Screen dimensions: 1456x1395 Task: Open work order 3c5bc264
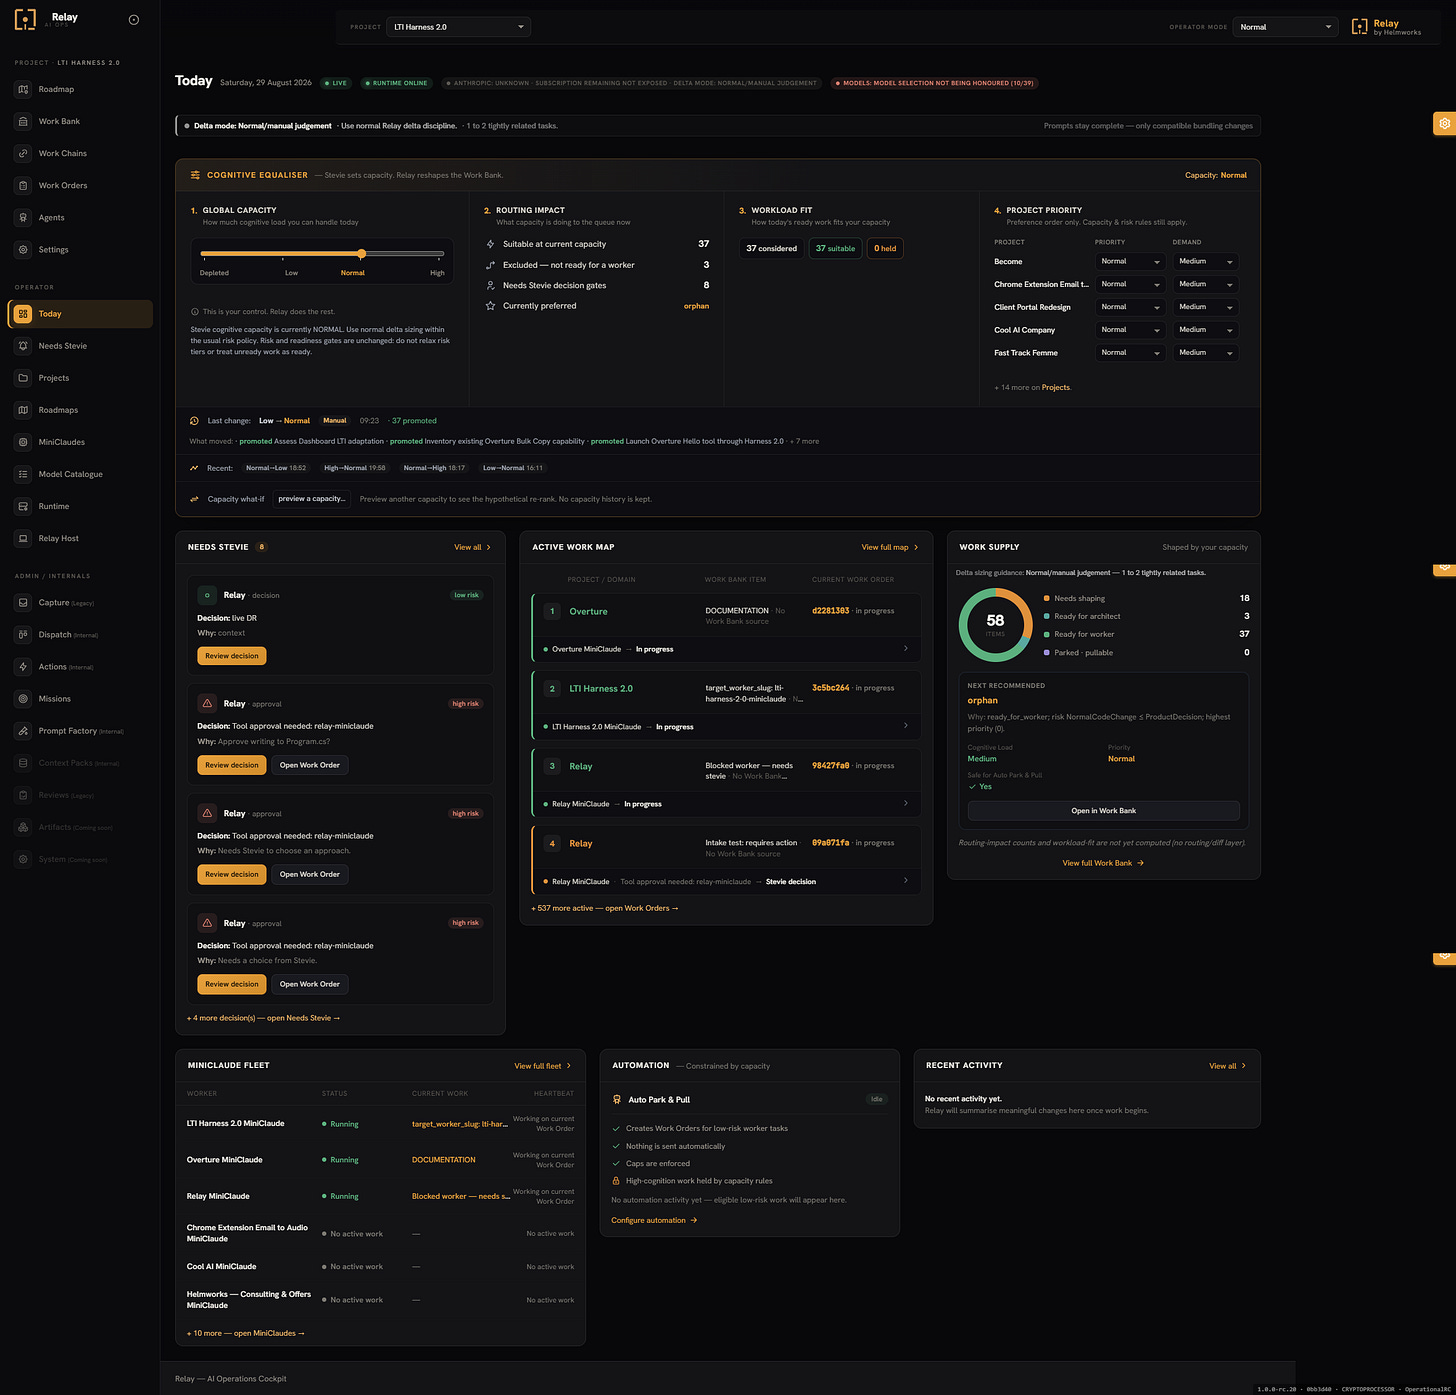(830, 688)
